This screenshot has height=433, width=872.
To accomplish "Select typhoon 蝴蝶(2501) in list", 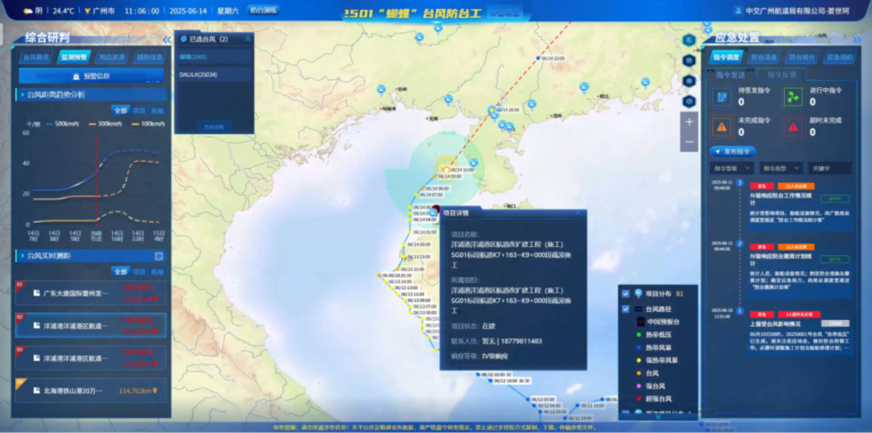I will (214, 57).
